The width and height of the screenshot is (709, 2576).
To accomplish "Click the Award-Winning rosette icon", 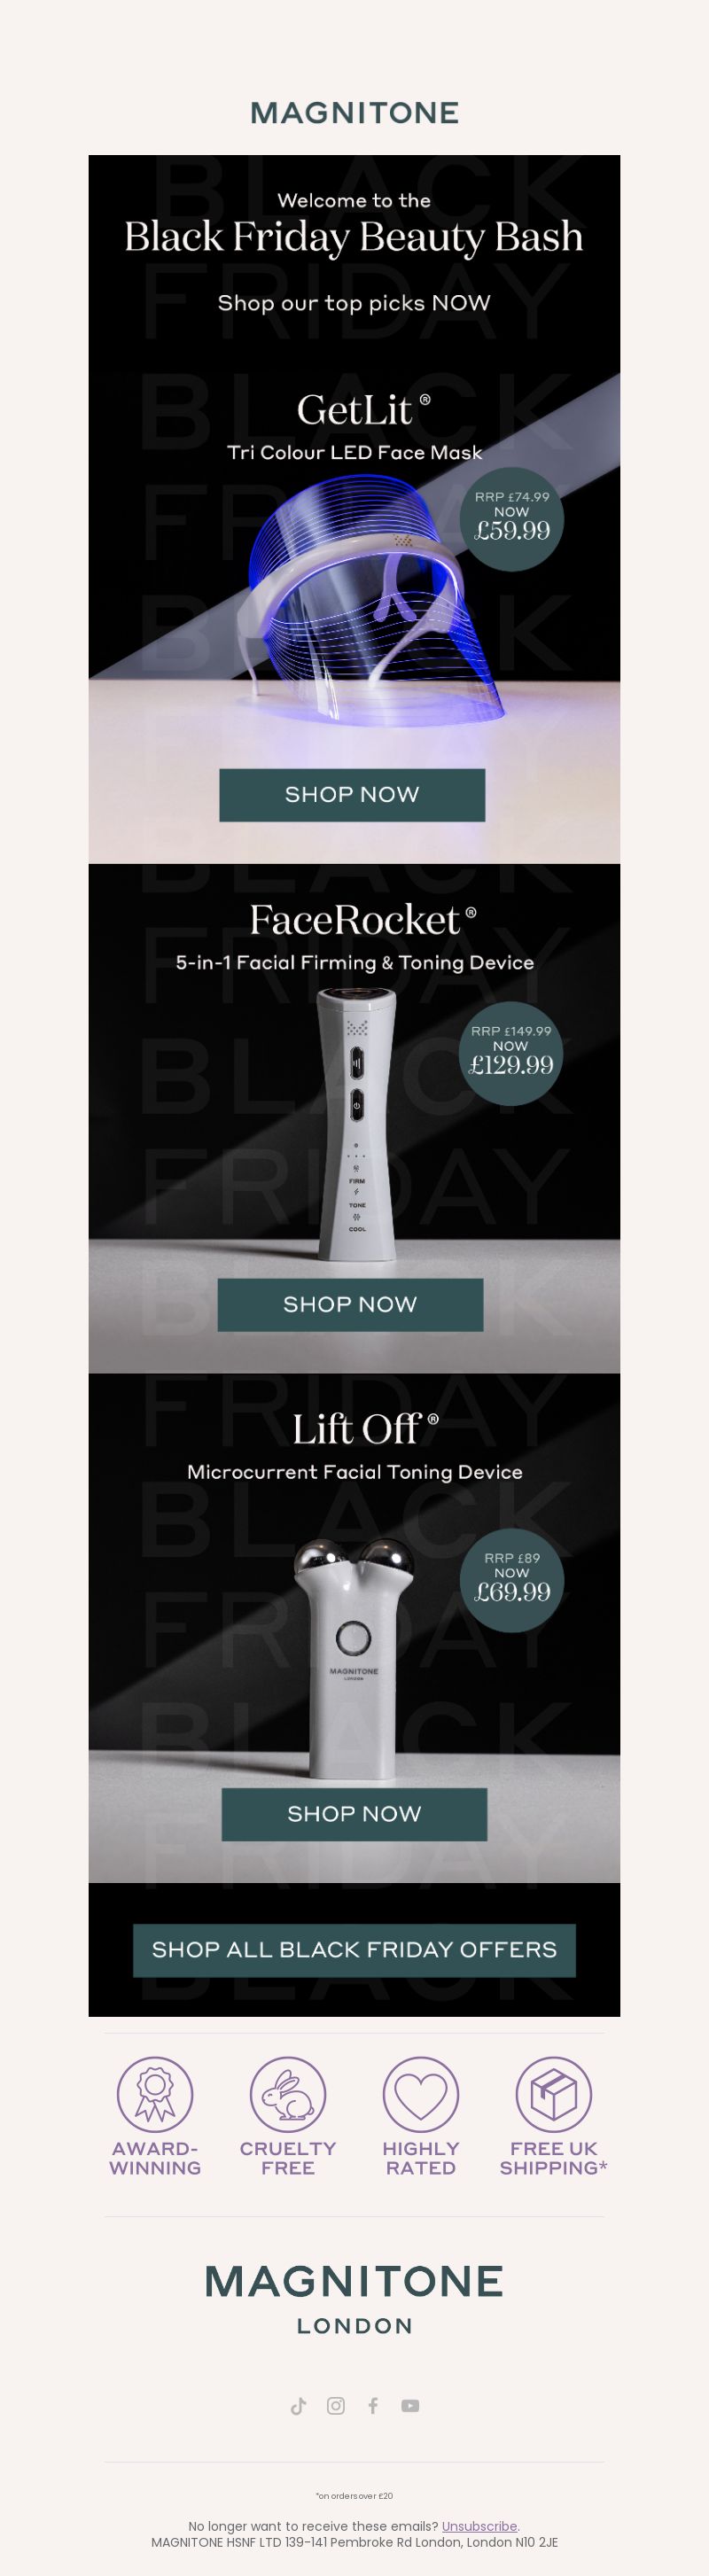I will pyautogui.click(x=155, y=2095).
